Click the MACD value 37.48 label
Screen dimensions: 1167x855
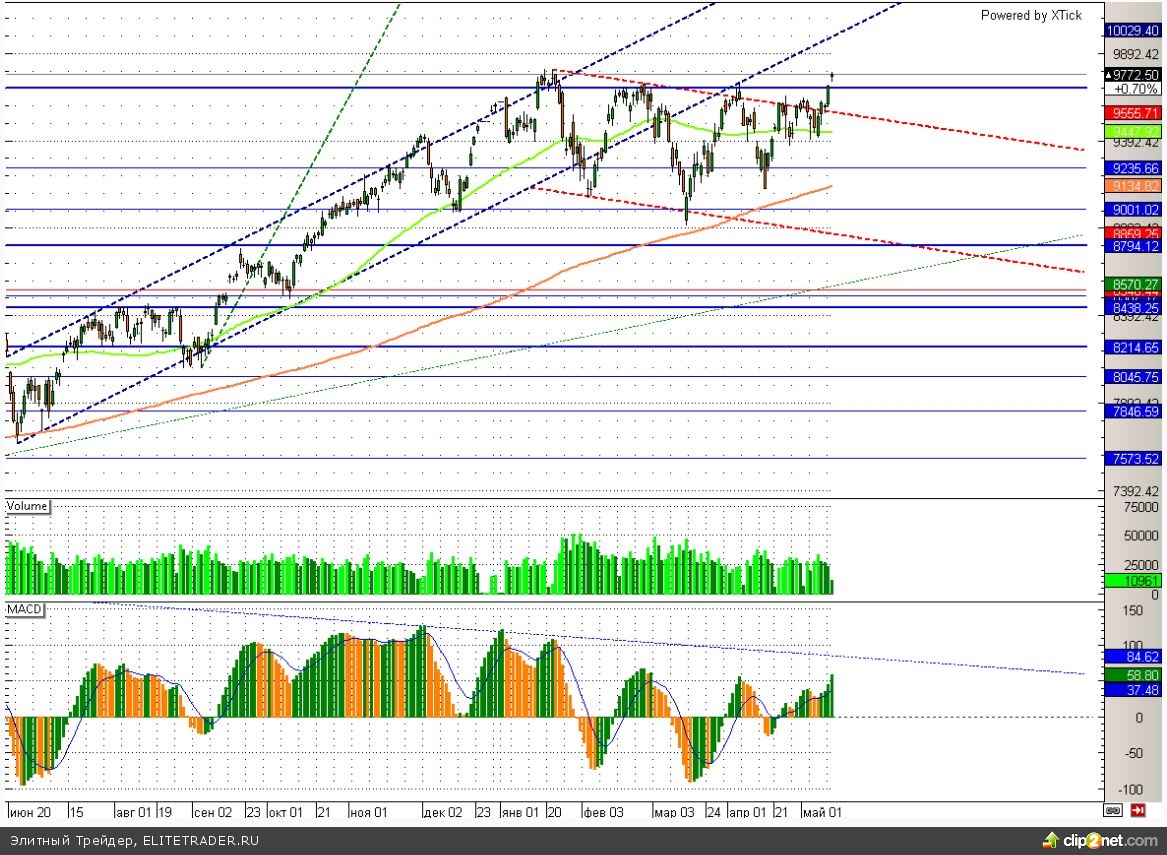coord(1133,691)
